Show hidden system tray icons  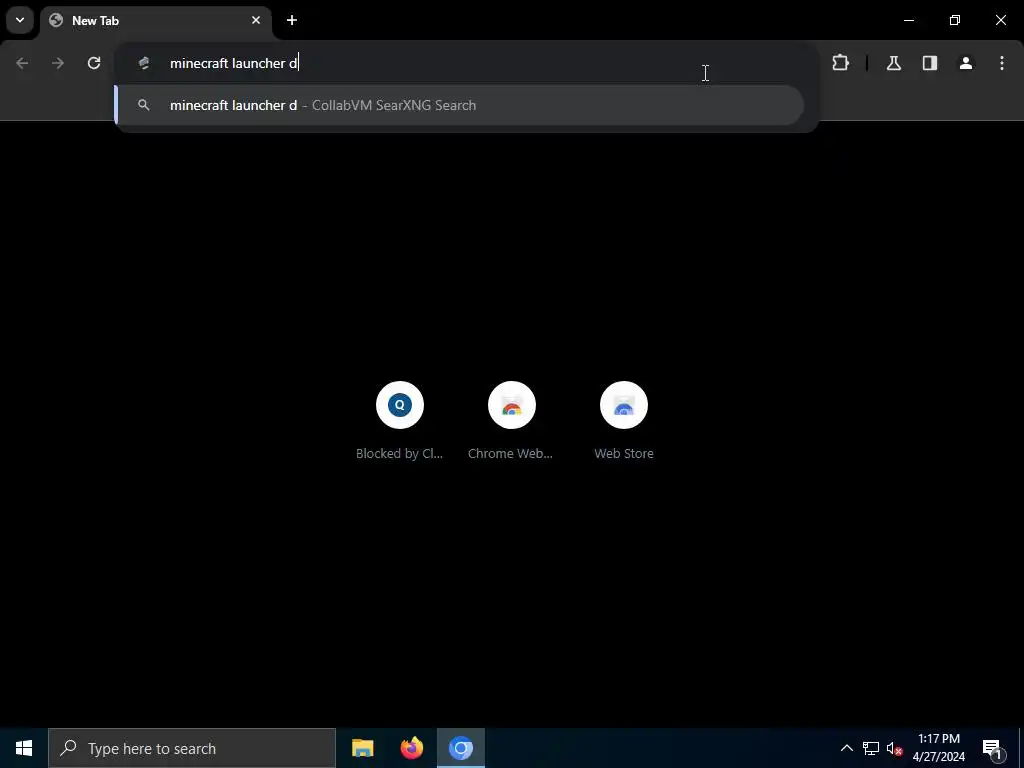(846, 748)
